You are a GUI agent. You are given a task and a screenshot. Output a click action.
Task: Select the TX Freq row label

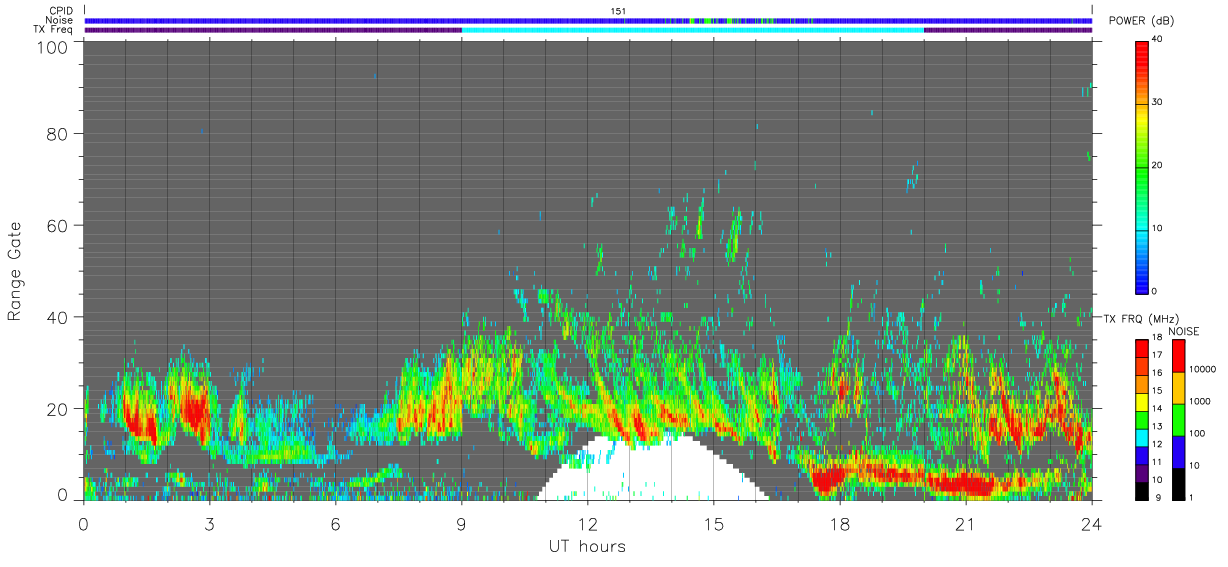coord(53,30)
